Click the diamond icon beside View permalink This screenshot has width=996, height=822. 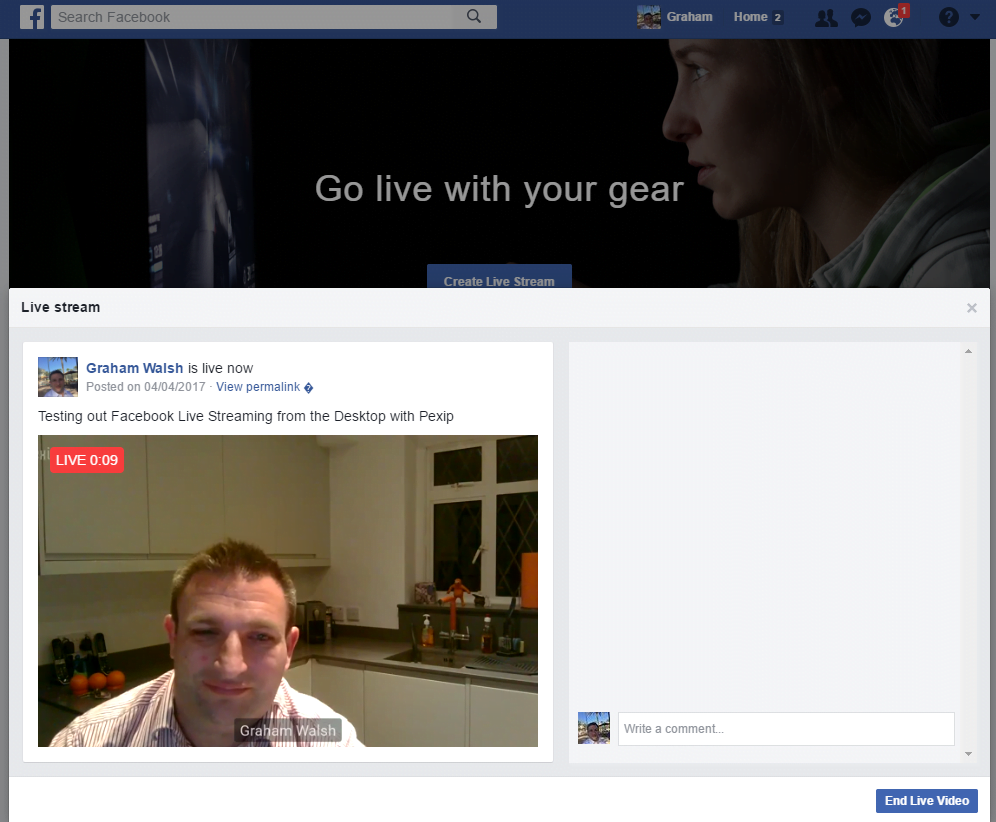[309, 387]
